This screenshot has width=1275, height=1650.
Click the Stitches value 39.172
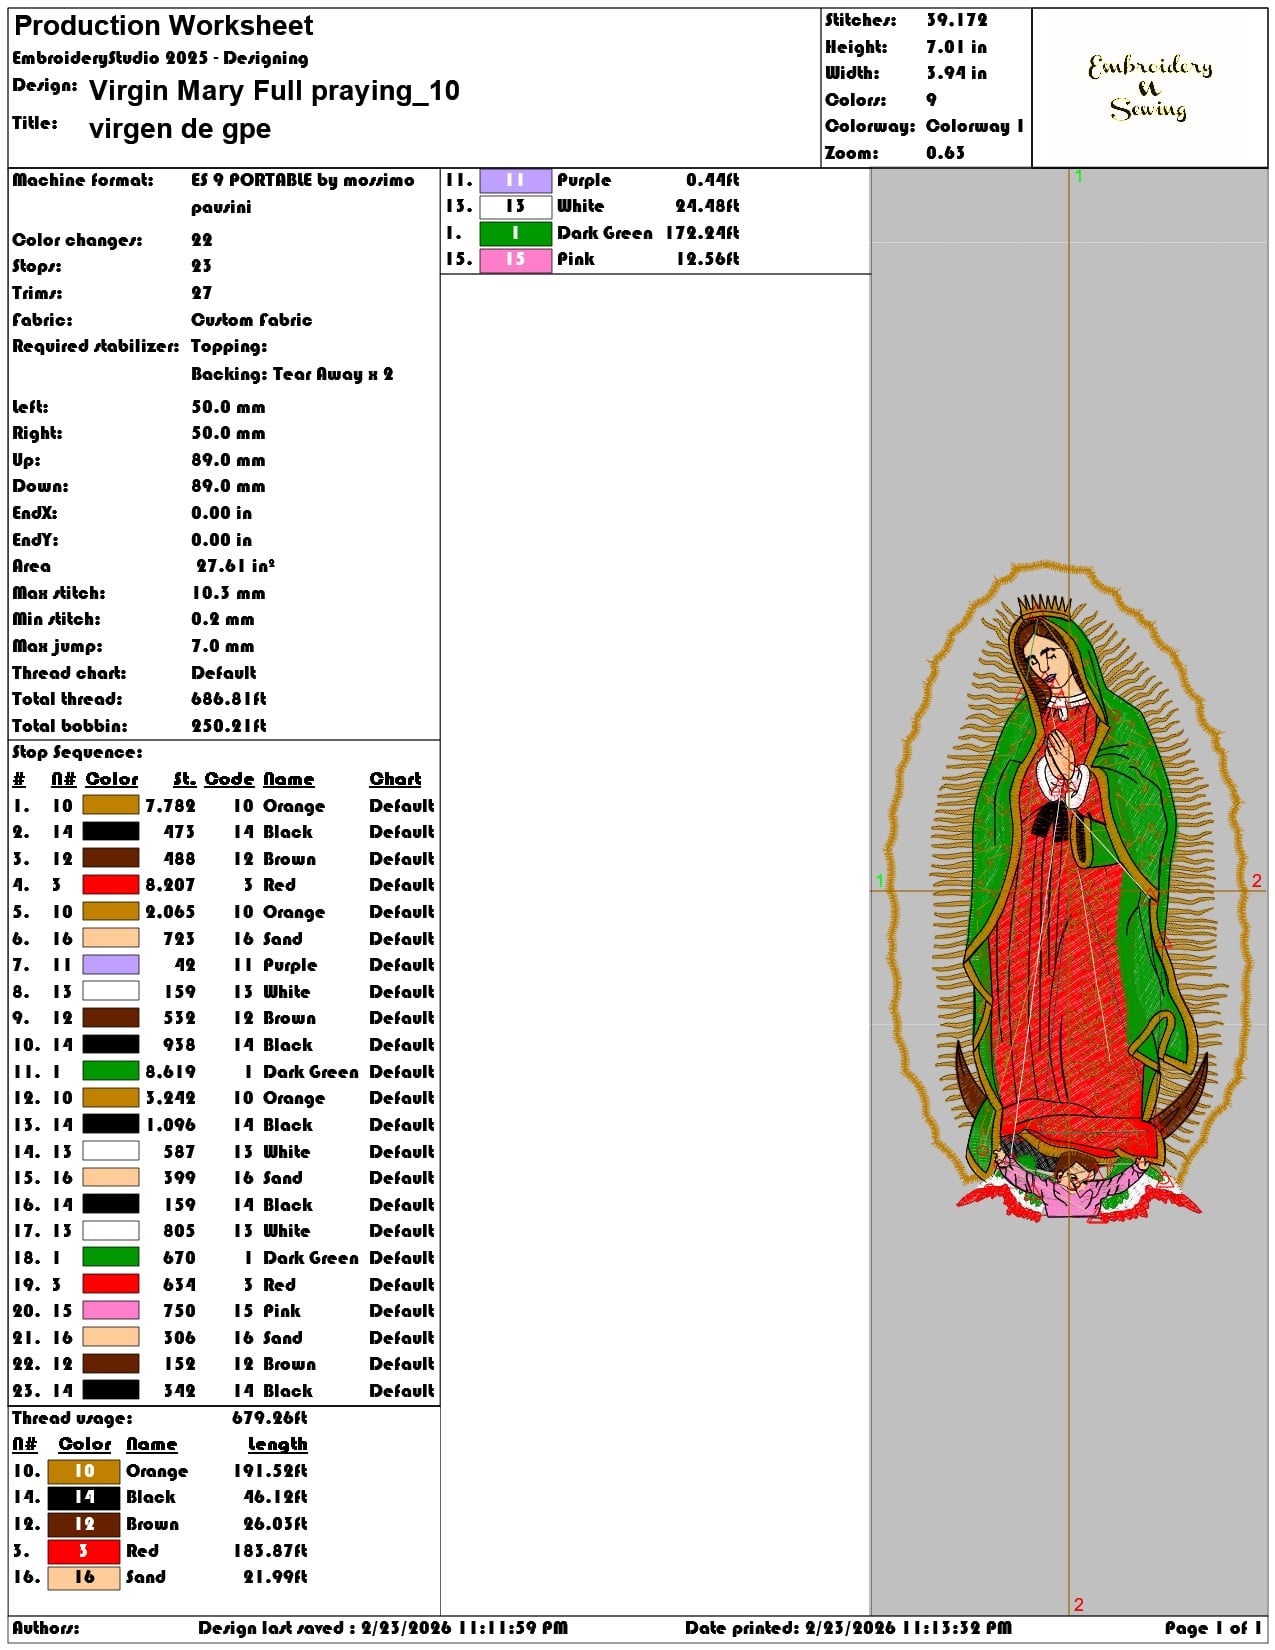(957, 20)
